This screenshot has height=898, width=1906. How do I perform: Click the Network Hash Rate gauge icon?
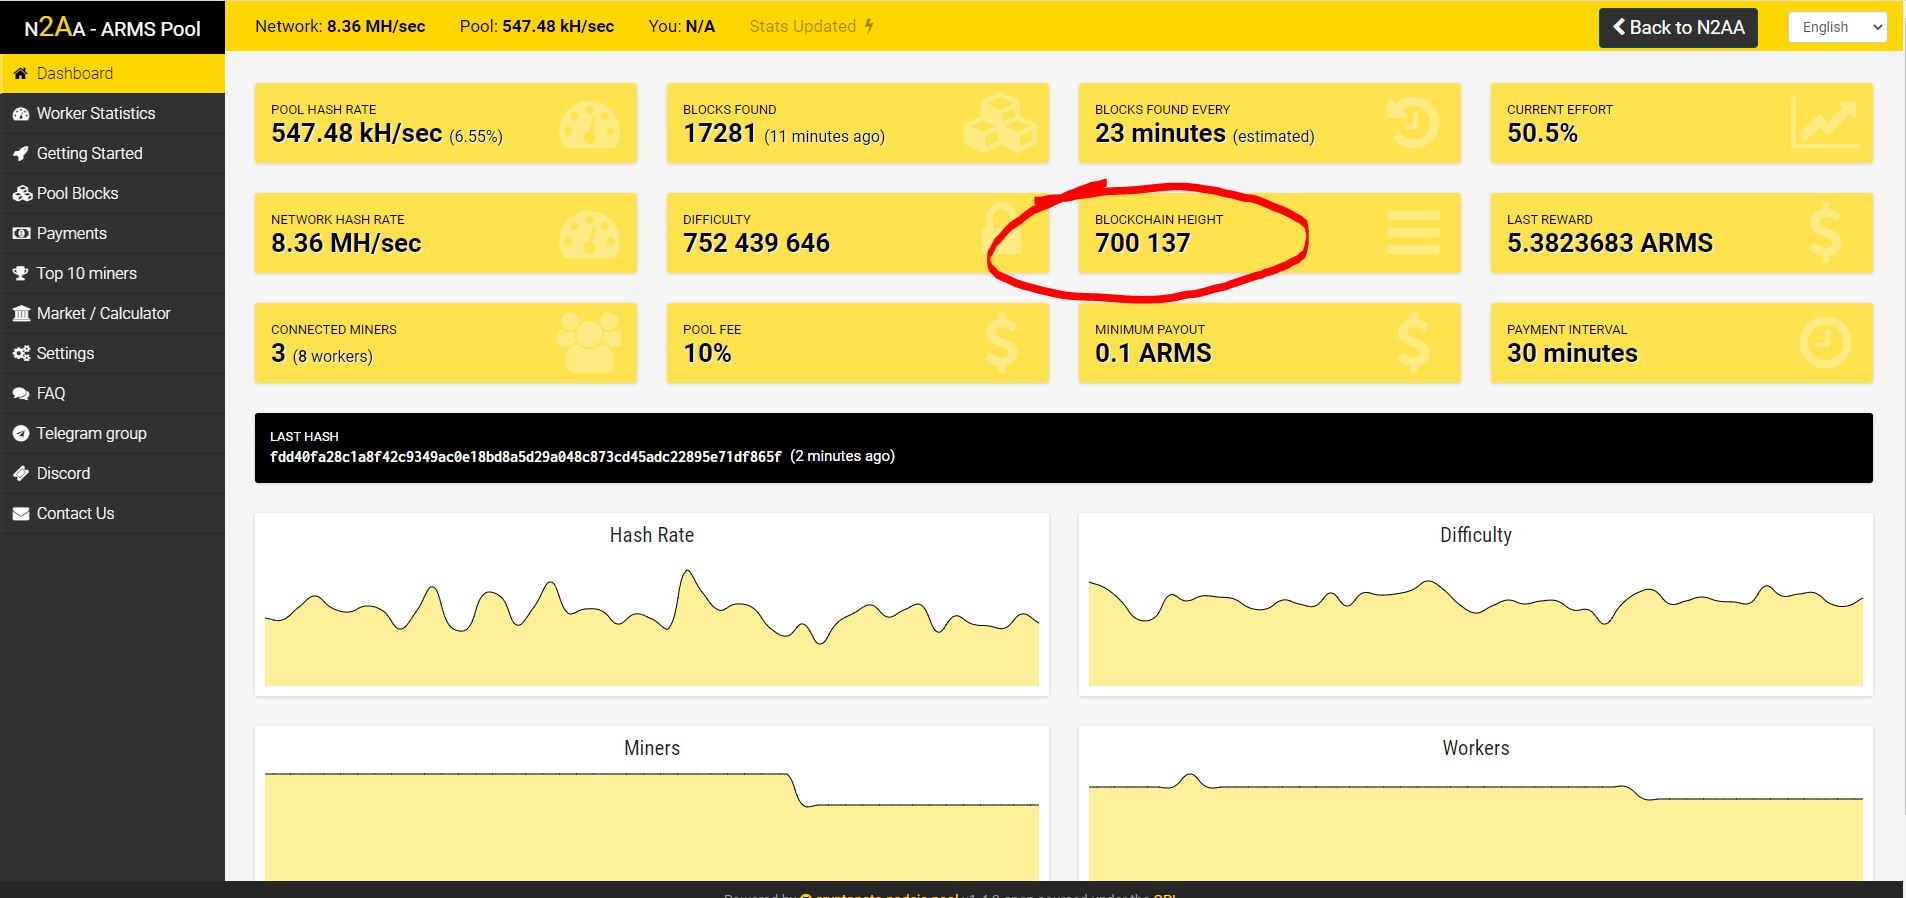coord(589,236)
